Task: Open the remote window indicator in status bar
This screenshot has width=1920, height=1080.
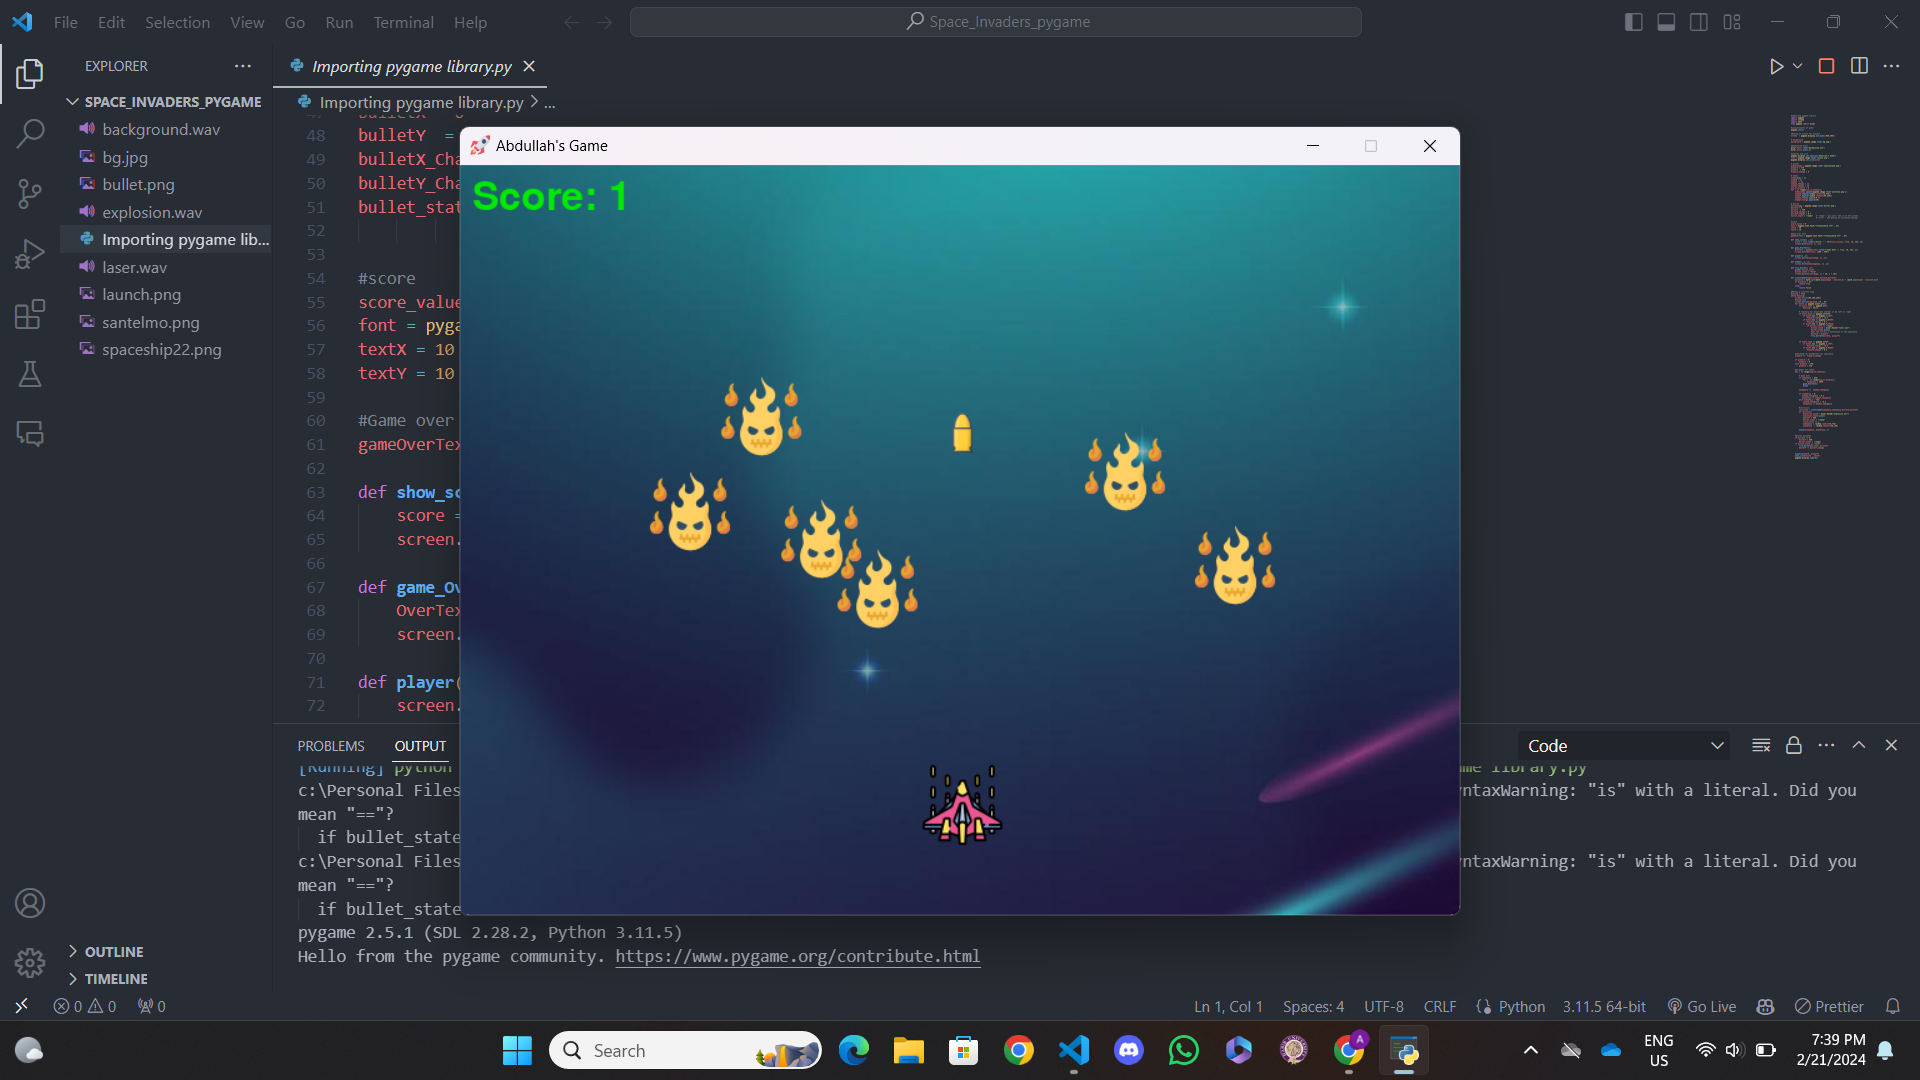Action: 21,1006
